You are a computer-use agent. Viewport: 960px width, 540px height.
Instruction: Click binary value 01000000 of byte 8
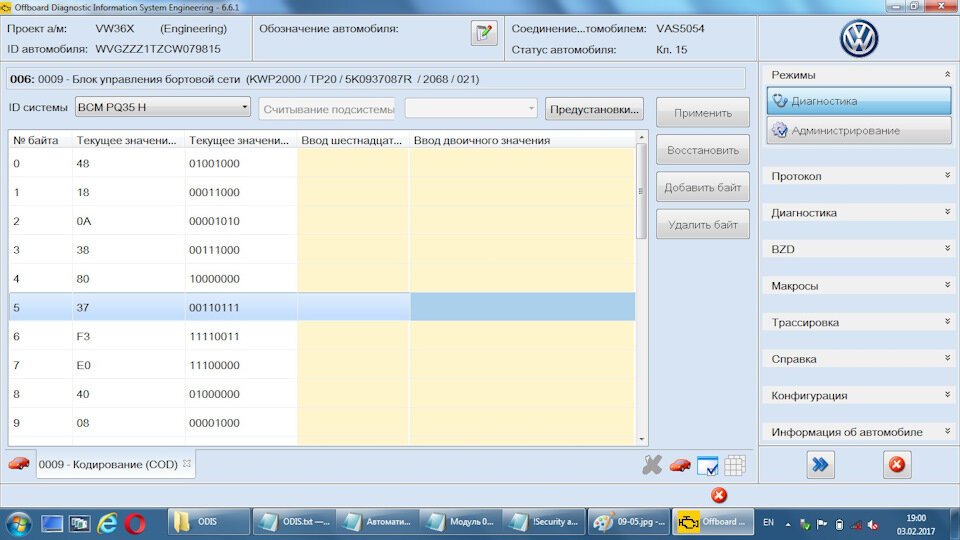214,394
